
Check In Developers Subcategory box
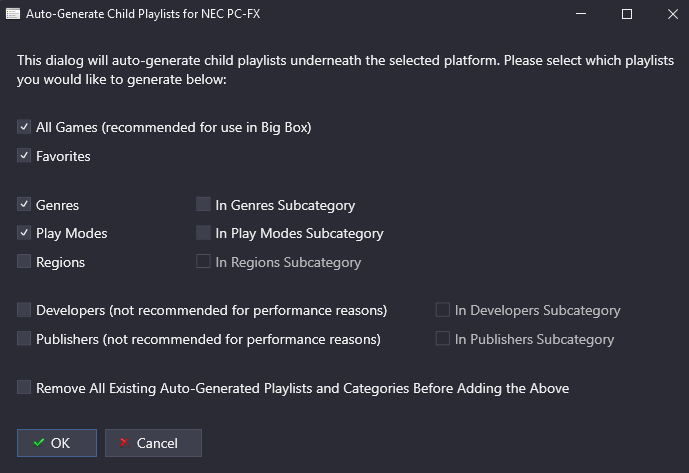[442, 310]
